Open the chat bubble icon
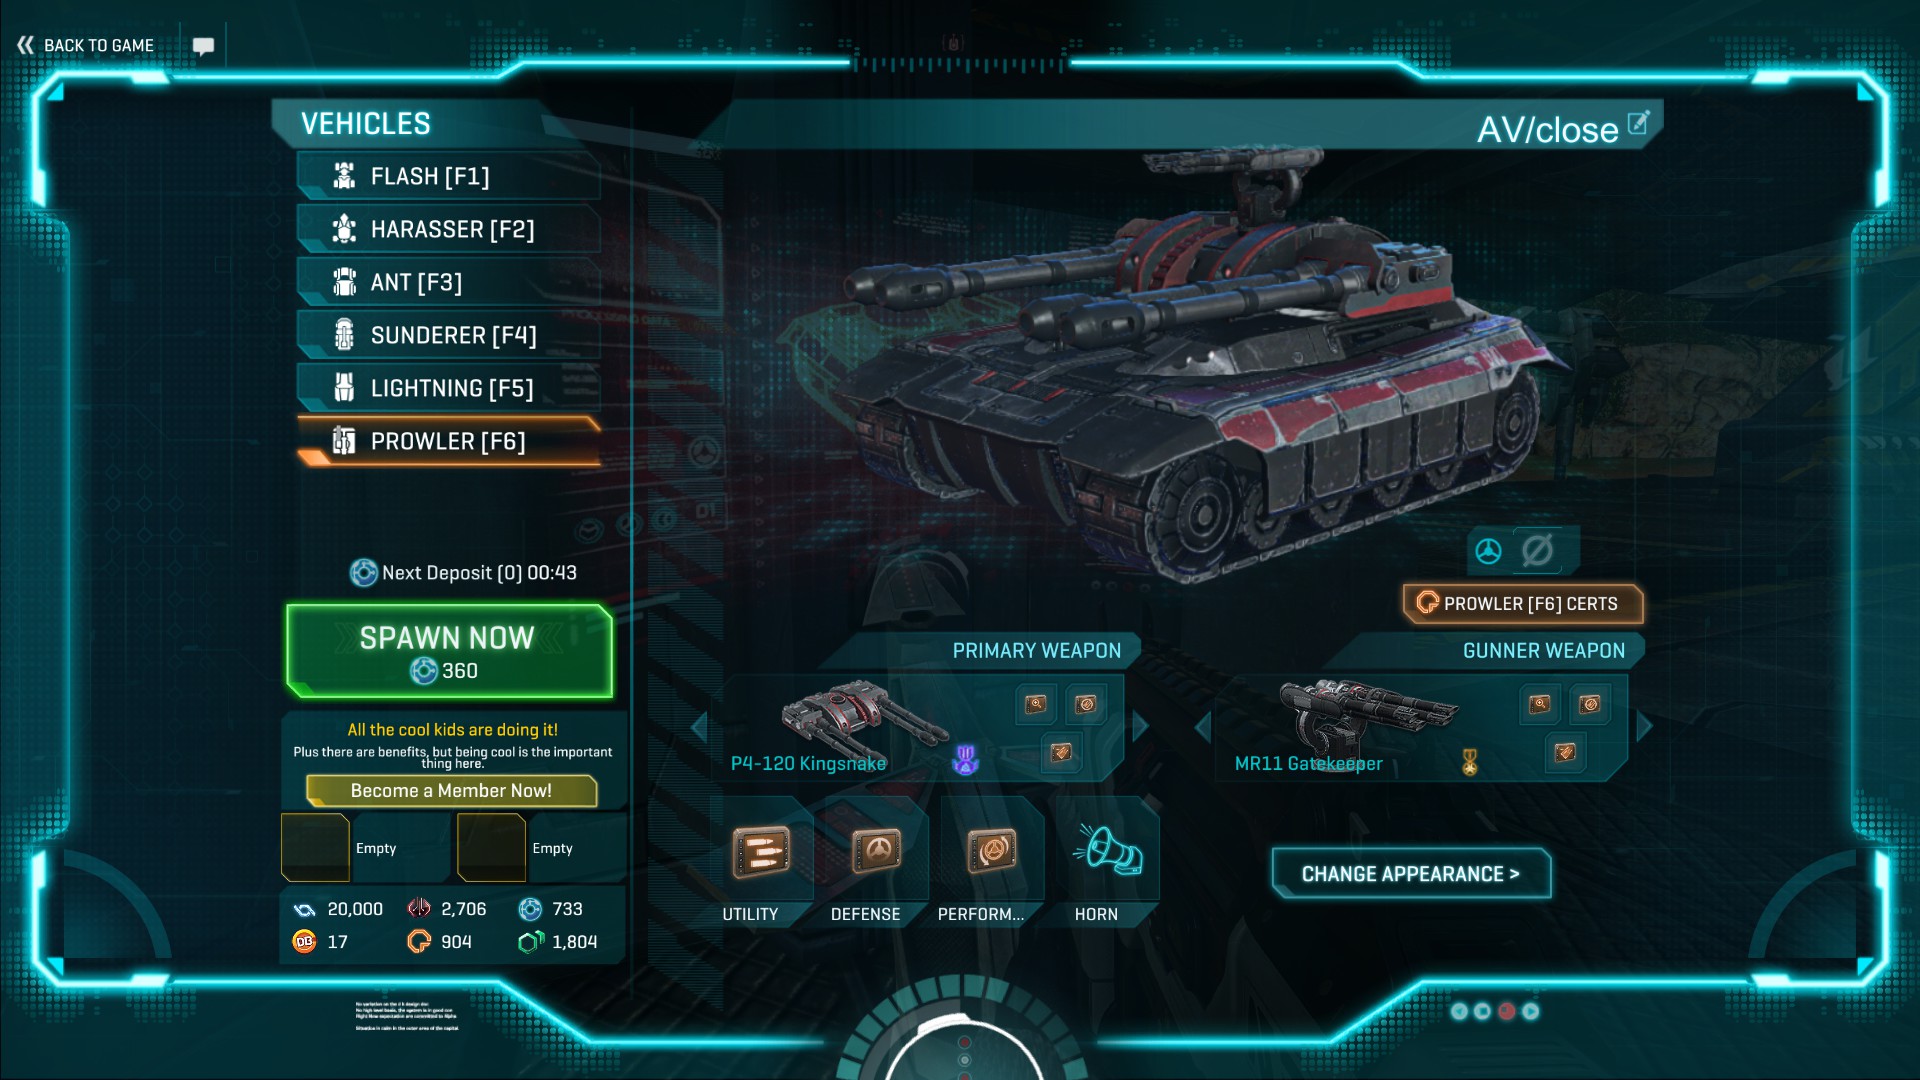The height and width of the screenshot is (1080, 1920). pos(203,46)
